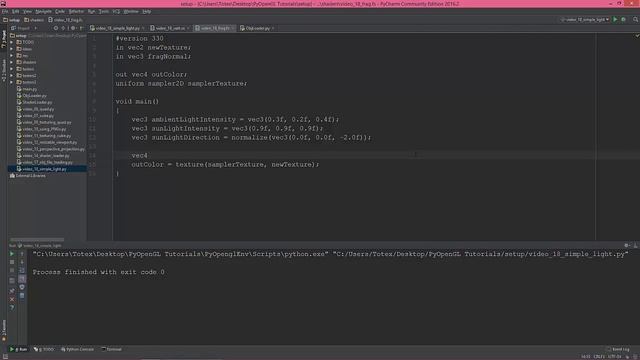Switch to video_18_vert.vs editor tab

(x=169, y=28)
